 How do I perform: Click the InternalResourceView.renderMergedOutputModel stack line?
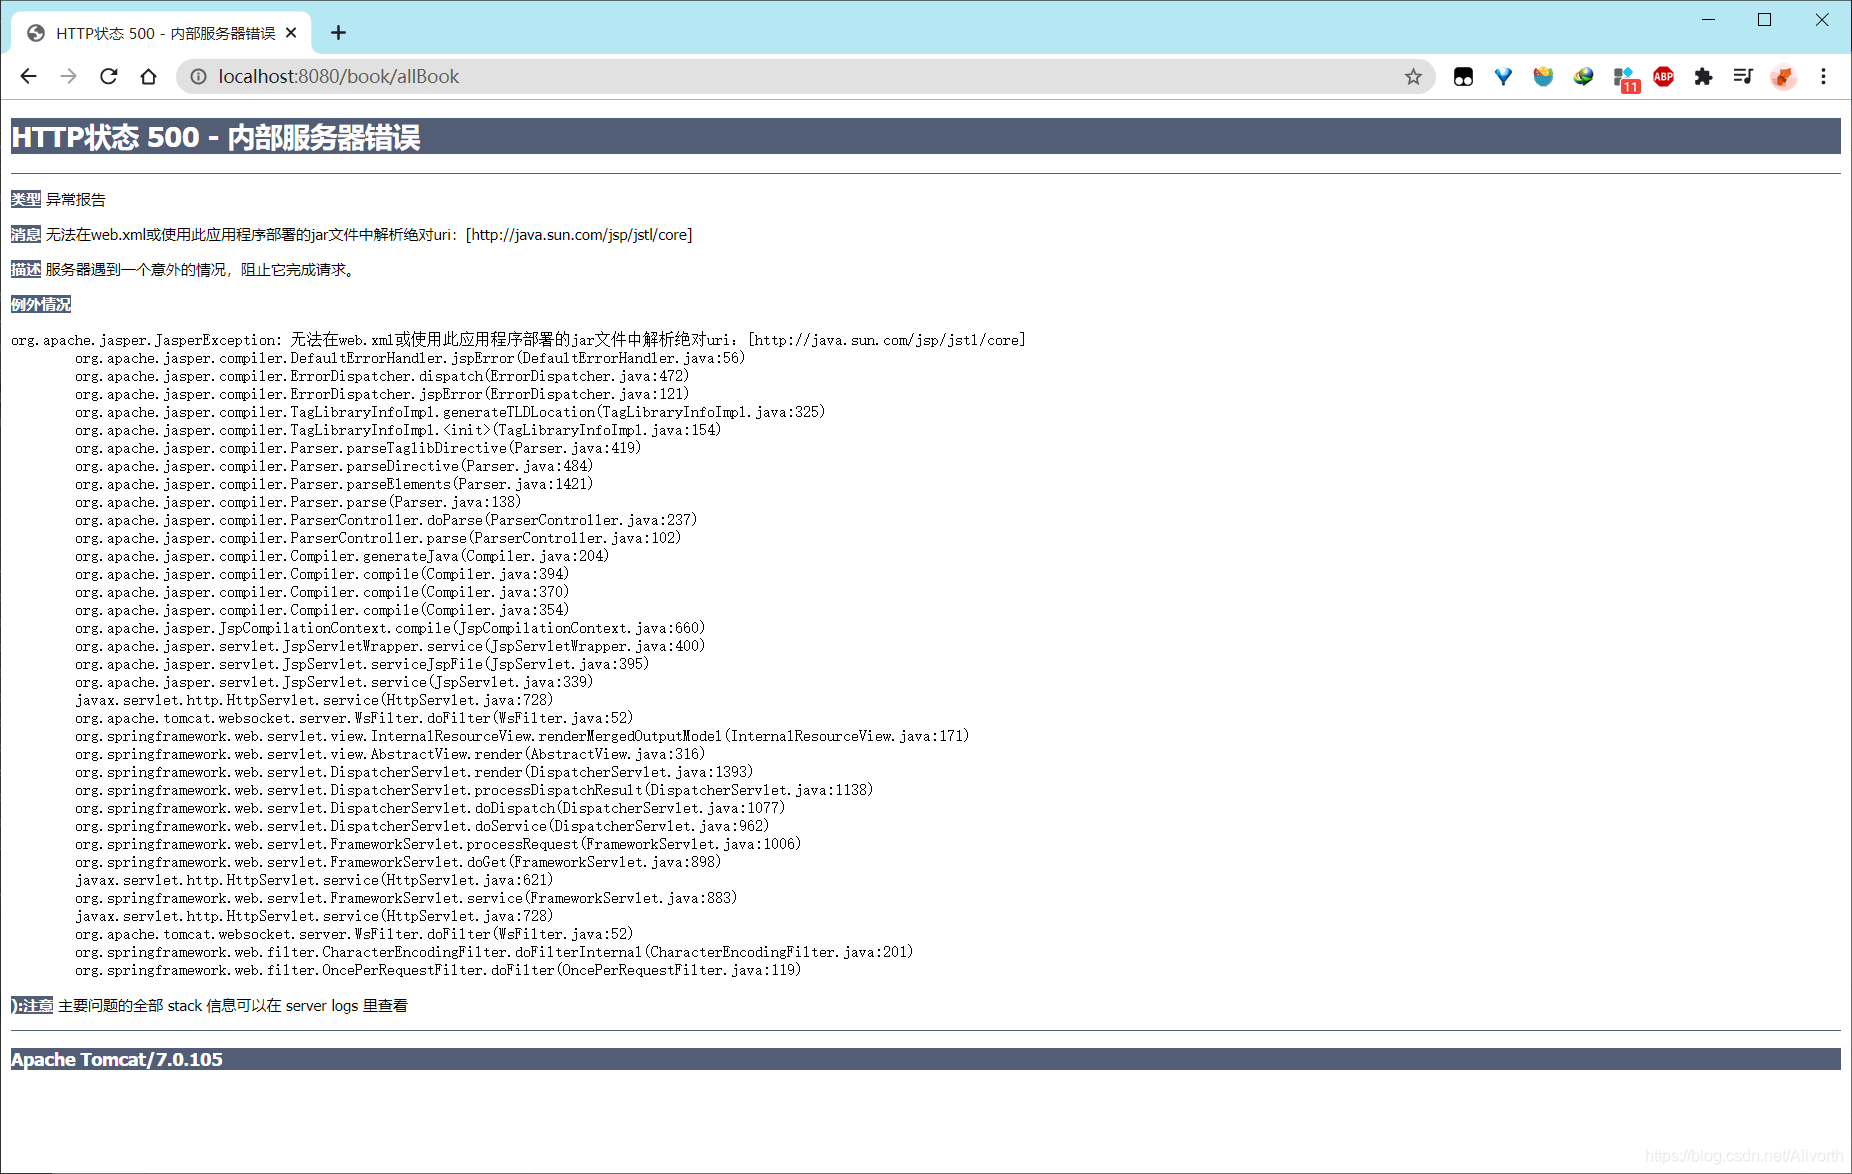(522, 736)
